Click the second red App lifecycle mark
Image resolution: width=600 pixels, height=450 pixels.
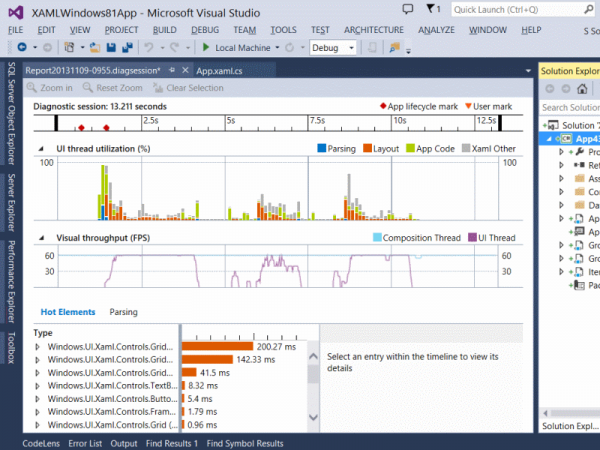(106, 127)
